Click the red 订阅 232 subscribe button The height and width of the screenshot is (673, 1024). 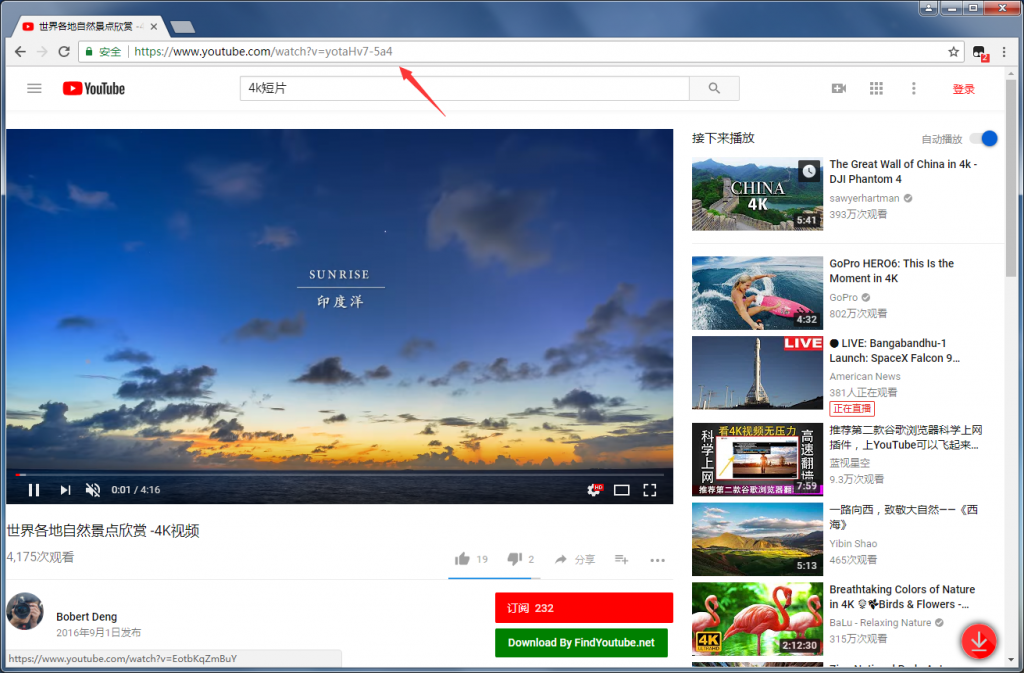584,607
